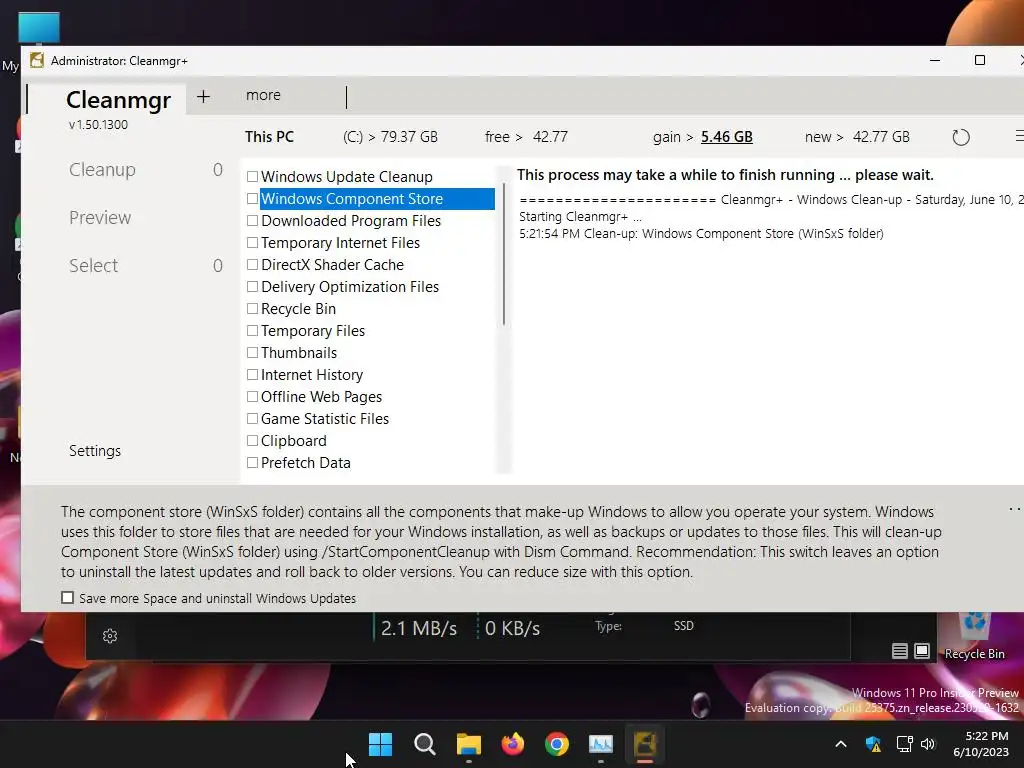Check Windows Update Cleanup
The height and width of the screenshot is (768, 1024).
[x=252, y=177]
